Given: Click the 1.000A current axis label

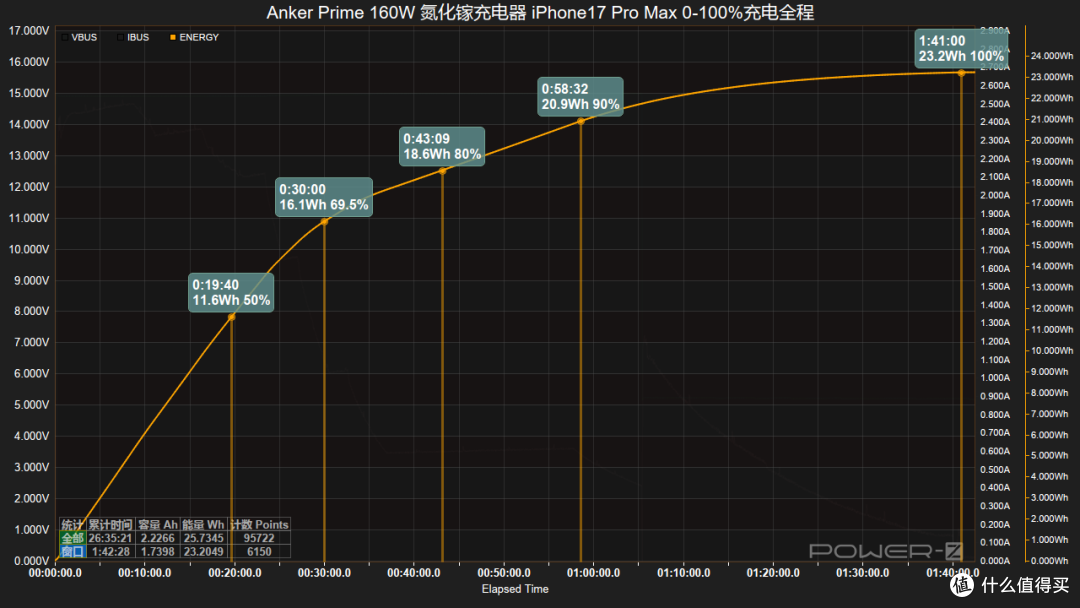Looking at the screenshot, I should 995,378.
